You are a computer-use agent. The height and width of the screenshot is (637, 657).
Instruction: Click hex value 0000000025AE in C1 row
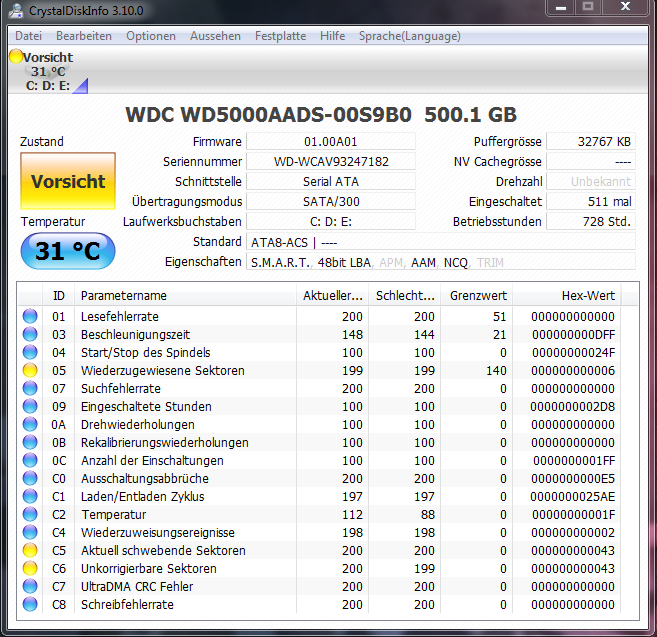[573, 496]
